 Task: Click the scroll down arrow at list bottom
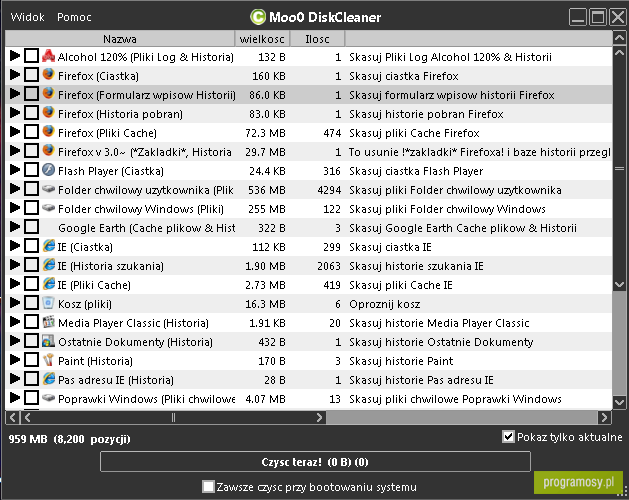click(619, 402)
